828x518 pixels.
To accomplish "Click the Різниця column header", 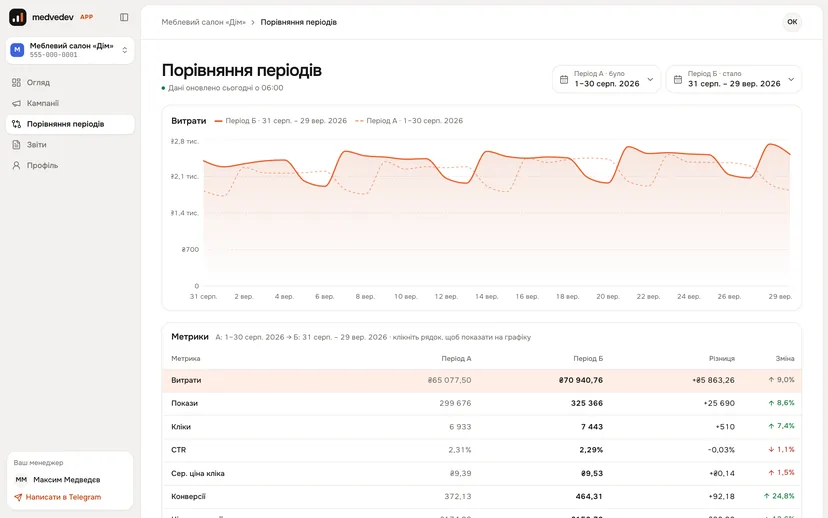I will point(722,359).
